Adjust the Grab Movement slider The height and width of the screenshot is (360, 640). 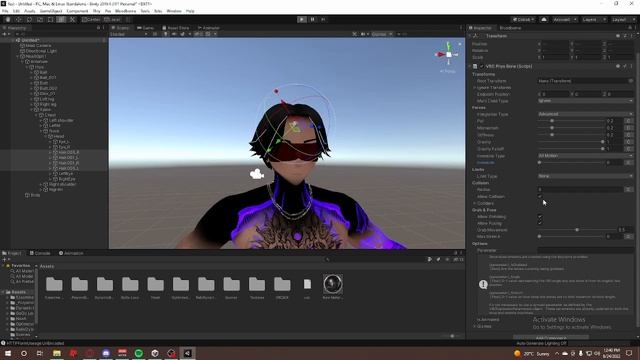577,230
